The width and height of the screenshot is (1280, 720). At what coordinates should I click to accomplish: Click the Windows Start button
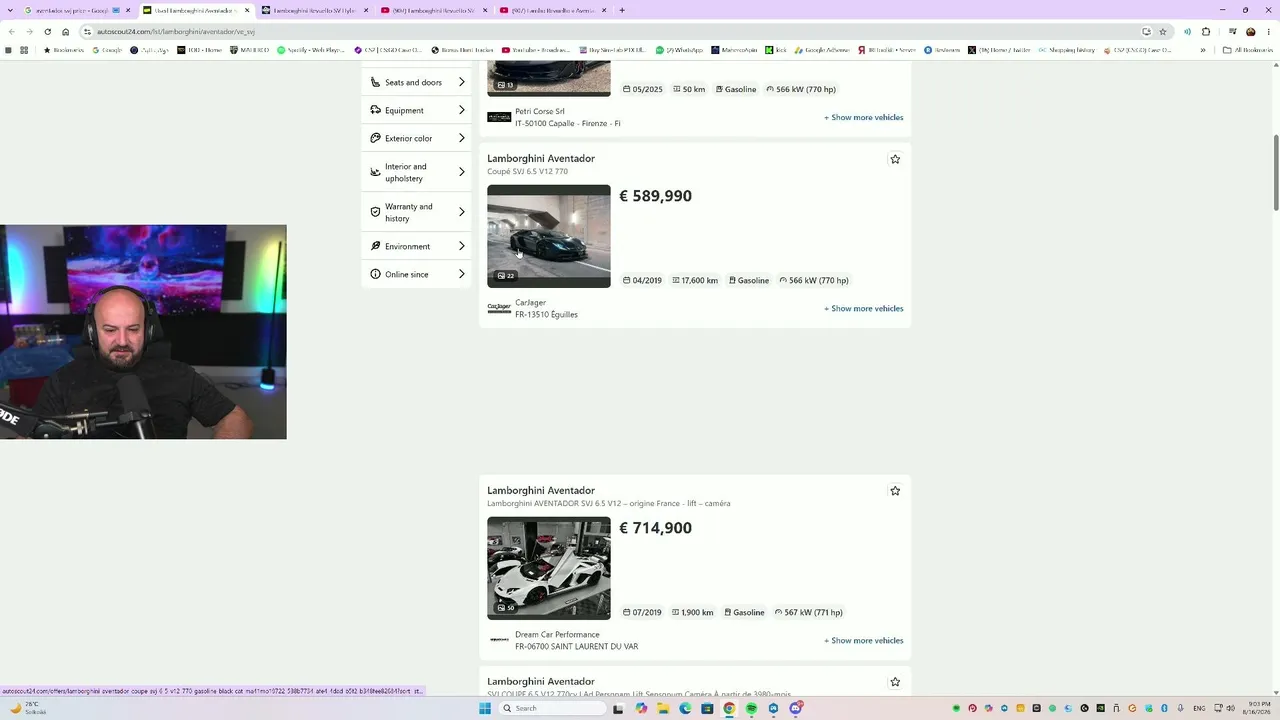485,708
